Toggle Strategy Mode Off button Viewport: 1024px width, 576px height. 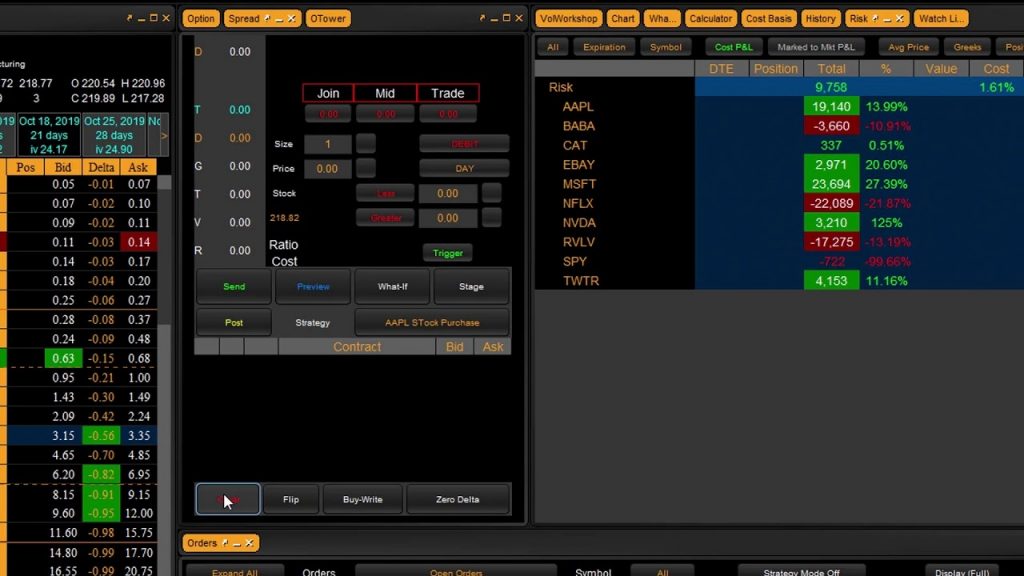click(801, 572)
